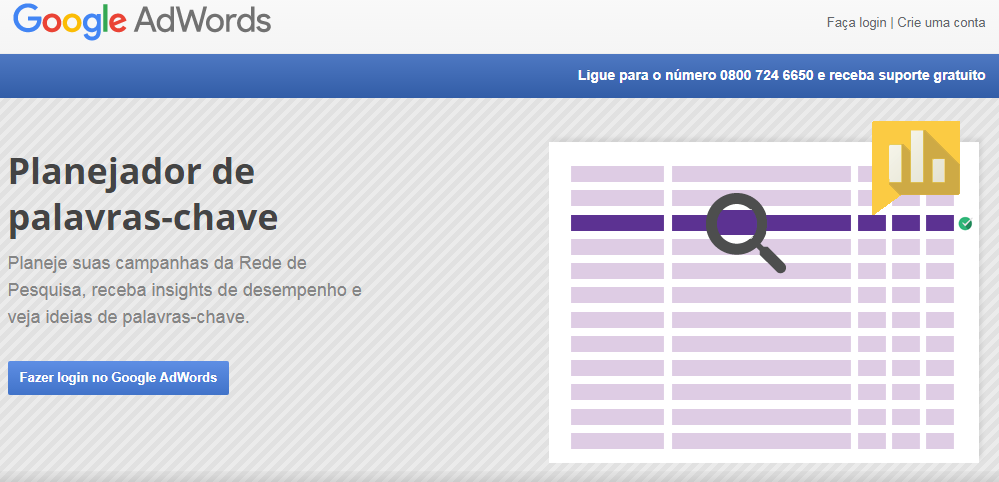Click the magnifying glass illustration icon
Screen dimensions: 999x482
click(745, 232)
